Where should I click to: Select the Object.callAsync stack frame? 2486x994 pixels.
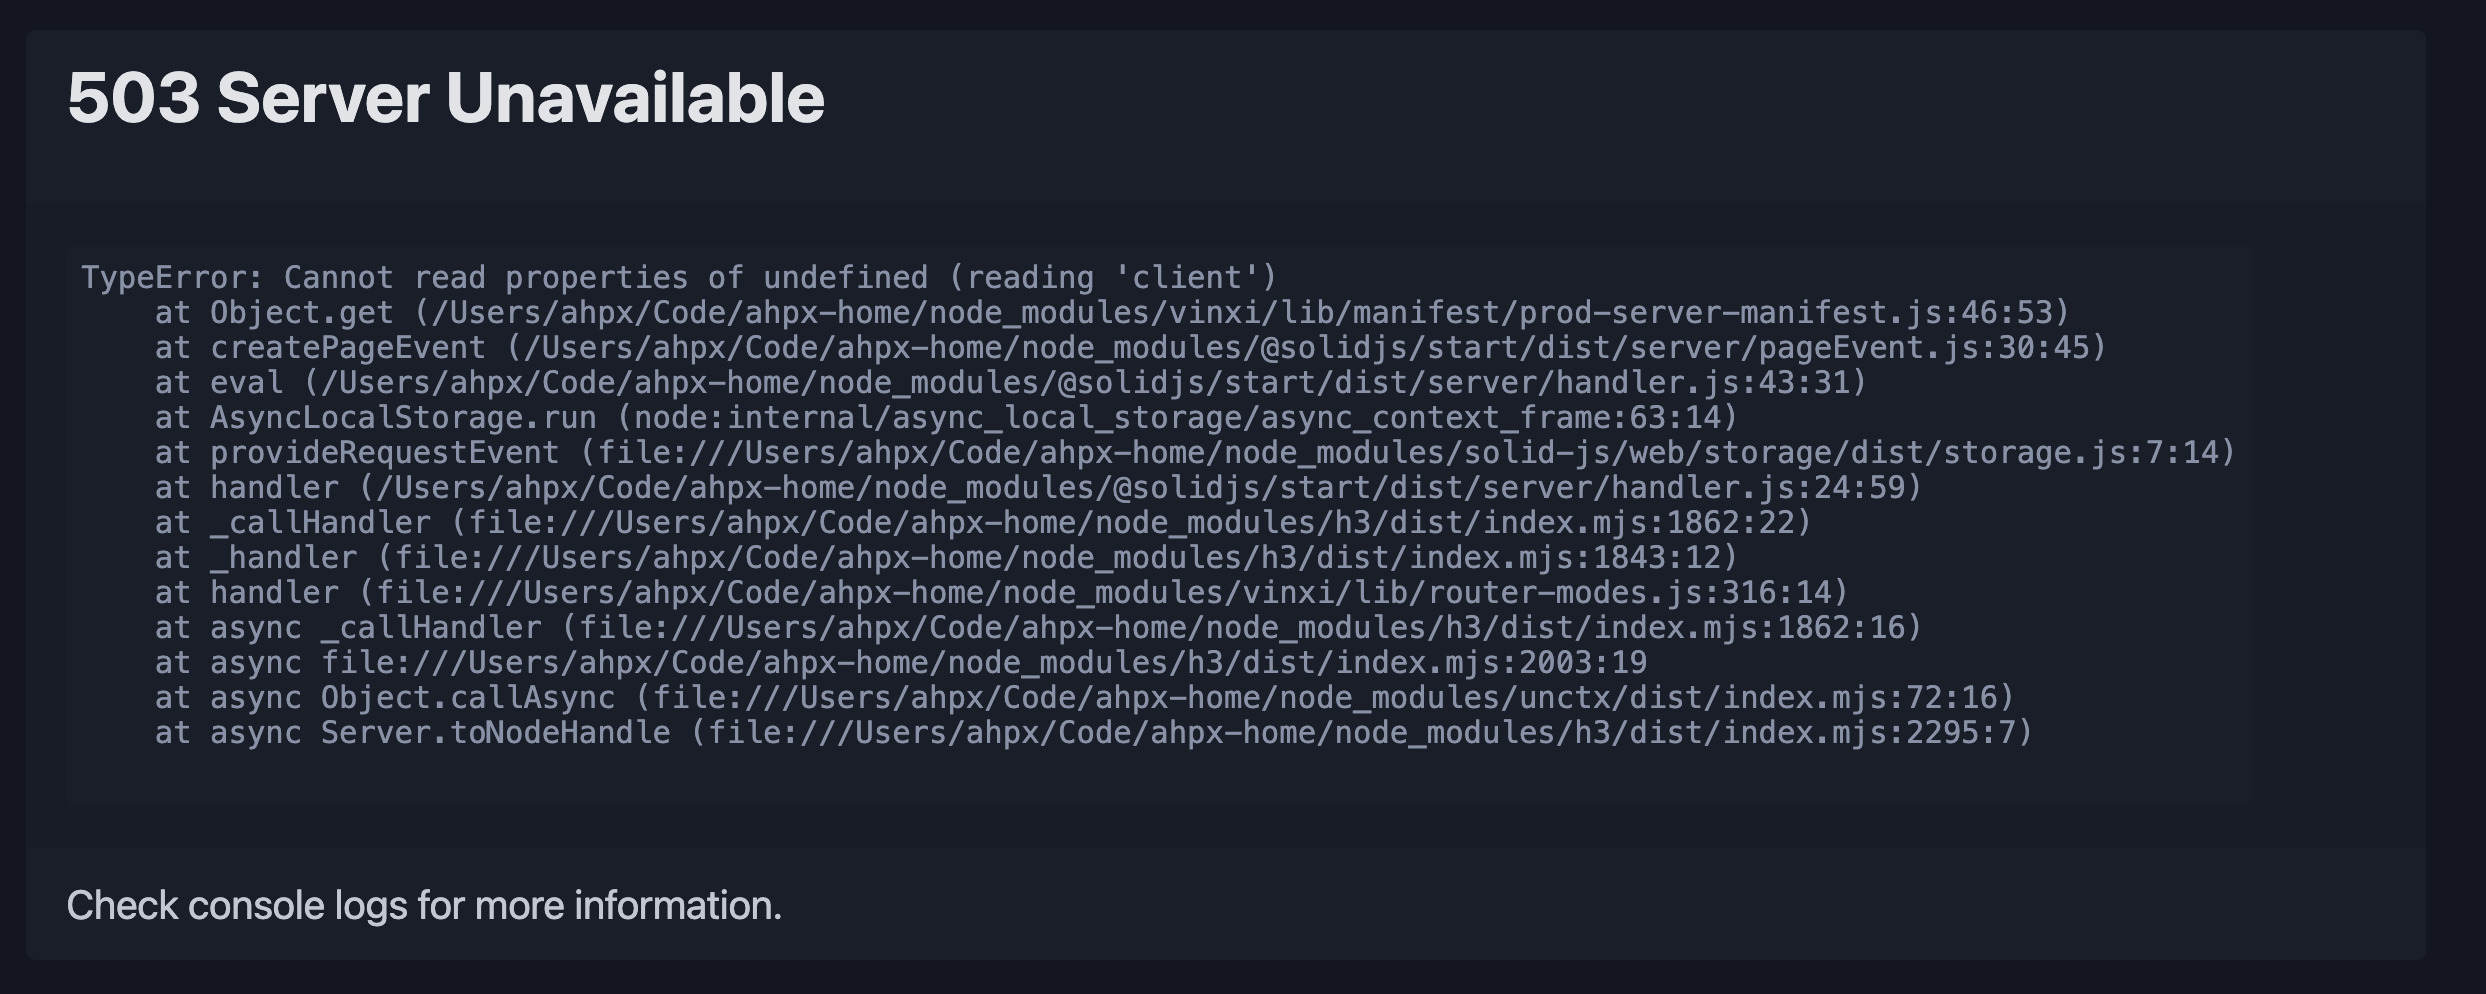[467, 698]
